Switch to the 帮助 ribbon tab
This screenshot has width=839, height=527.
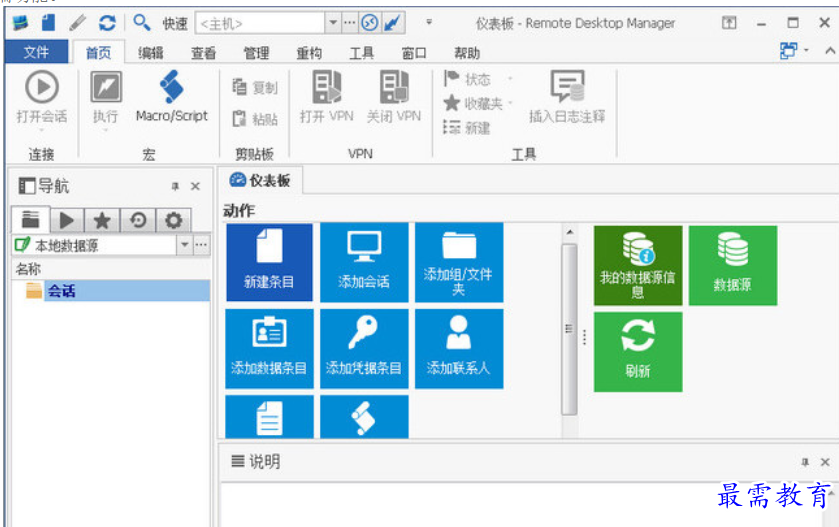467,53
